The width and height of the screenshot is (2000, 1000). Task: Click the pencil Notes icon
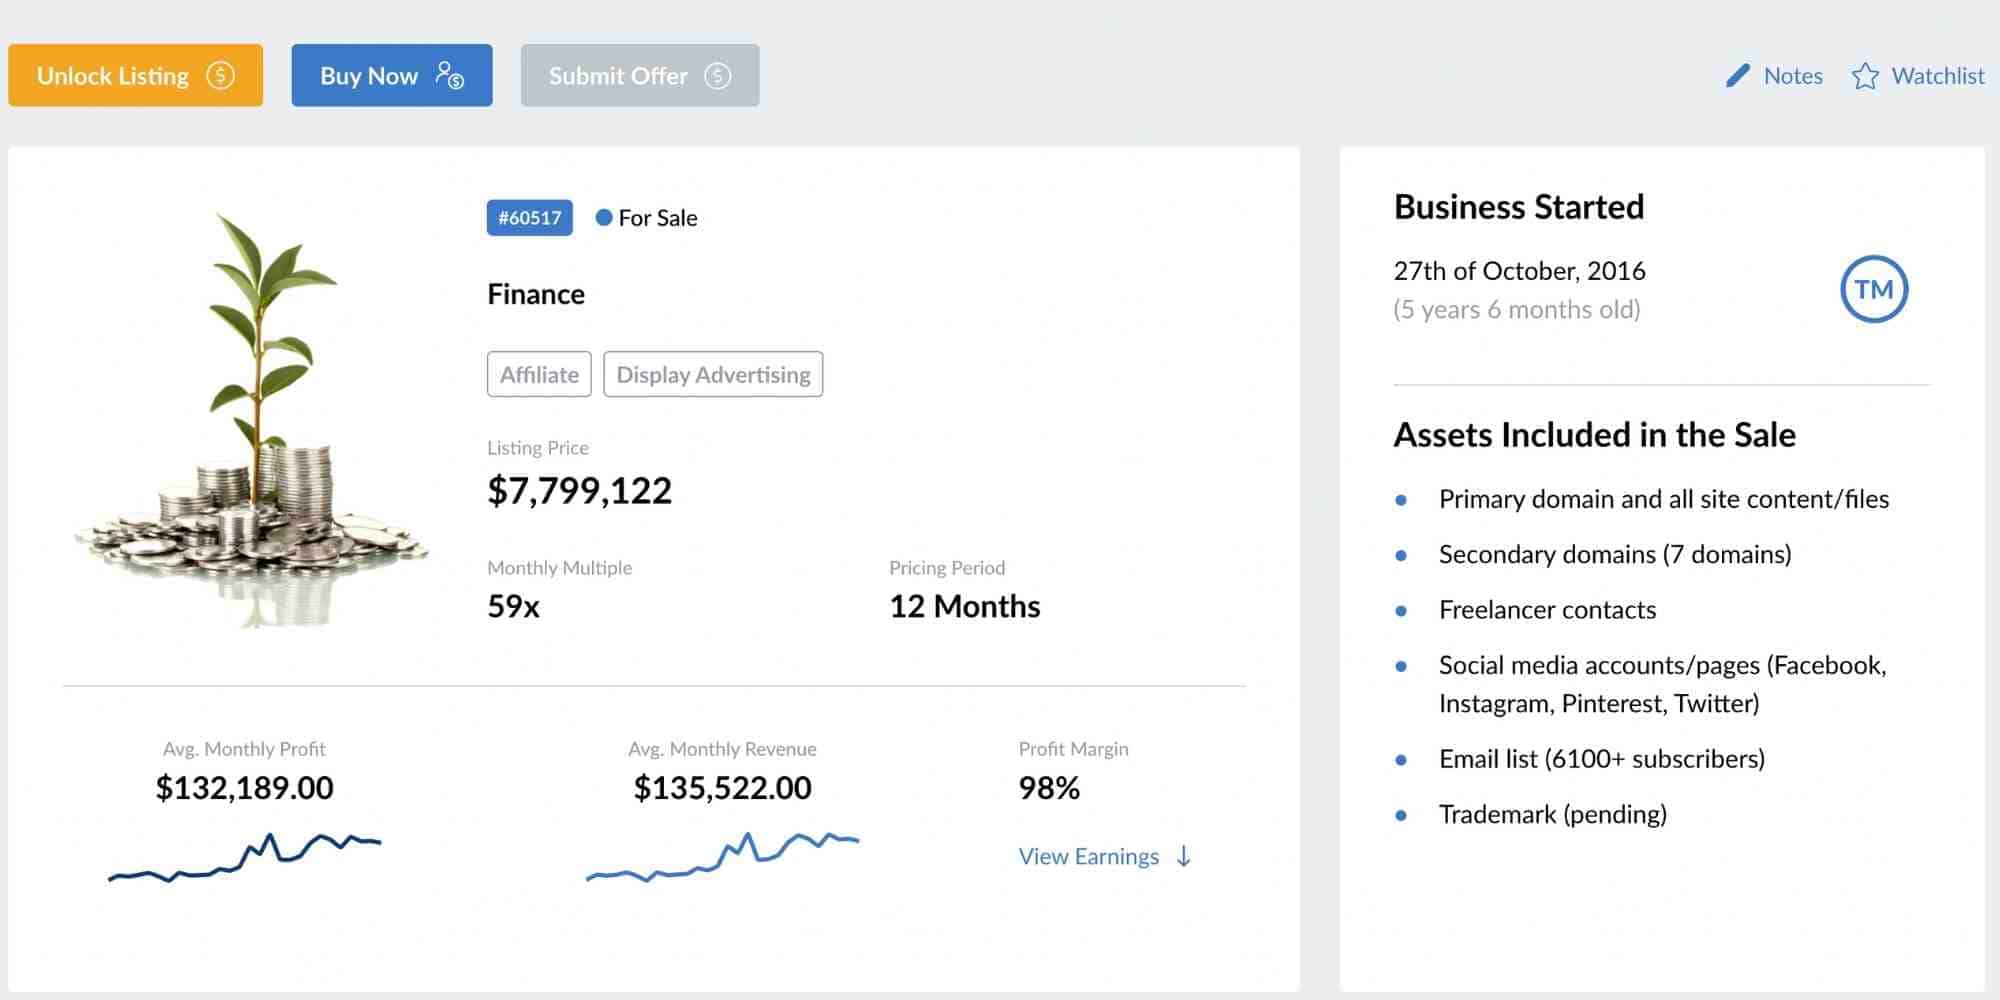coord(1738,76)
